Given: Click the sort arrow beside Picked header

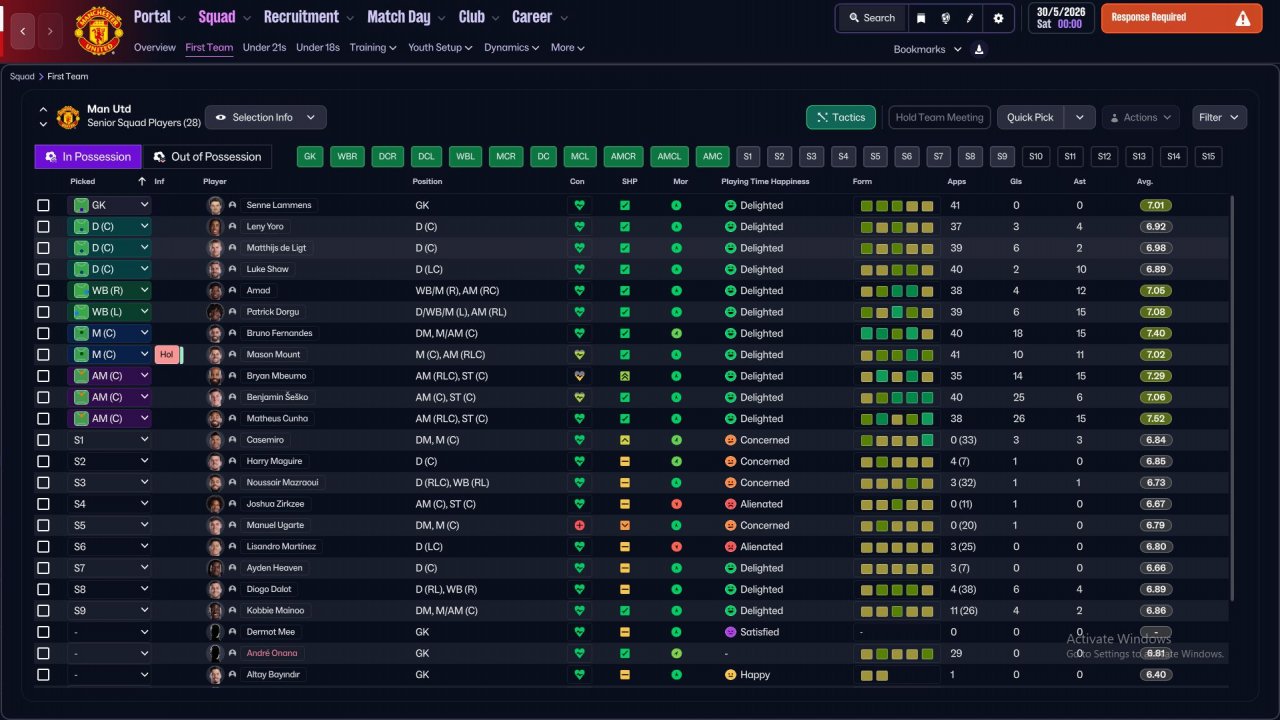Looking at the screenshot, I should click(141, 182).
